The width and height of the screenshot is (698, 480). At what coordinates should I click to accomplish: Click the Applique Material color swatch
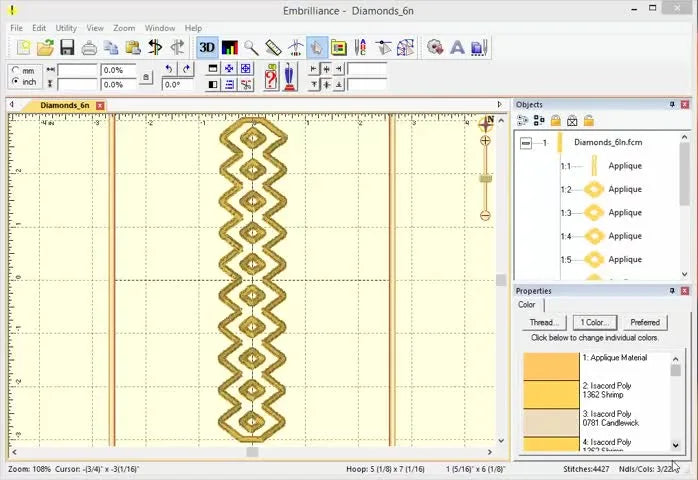tap(551, 366)
